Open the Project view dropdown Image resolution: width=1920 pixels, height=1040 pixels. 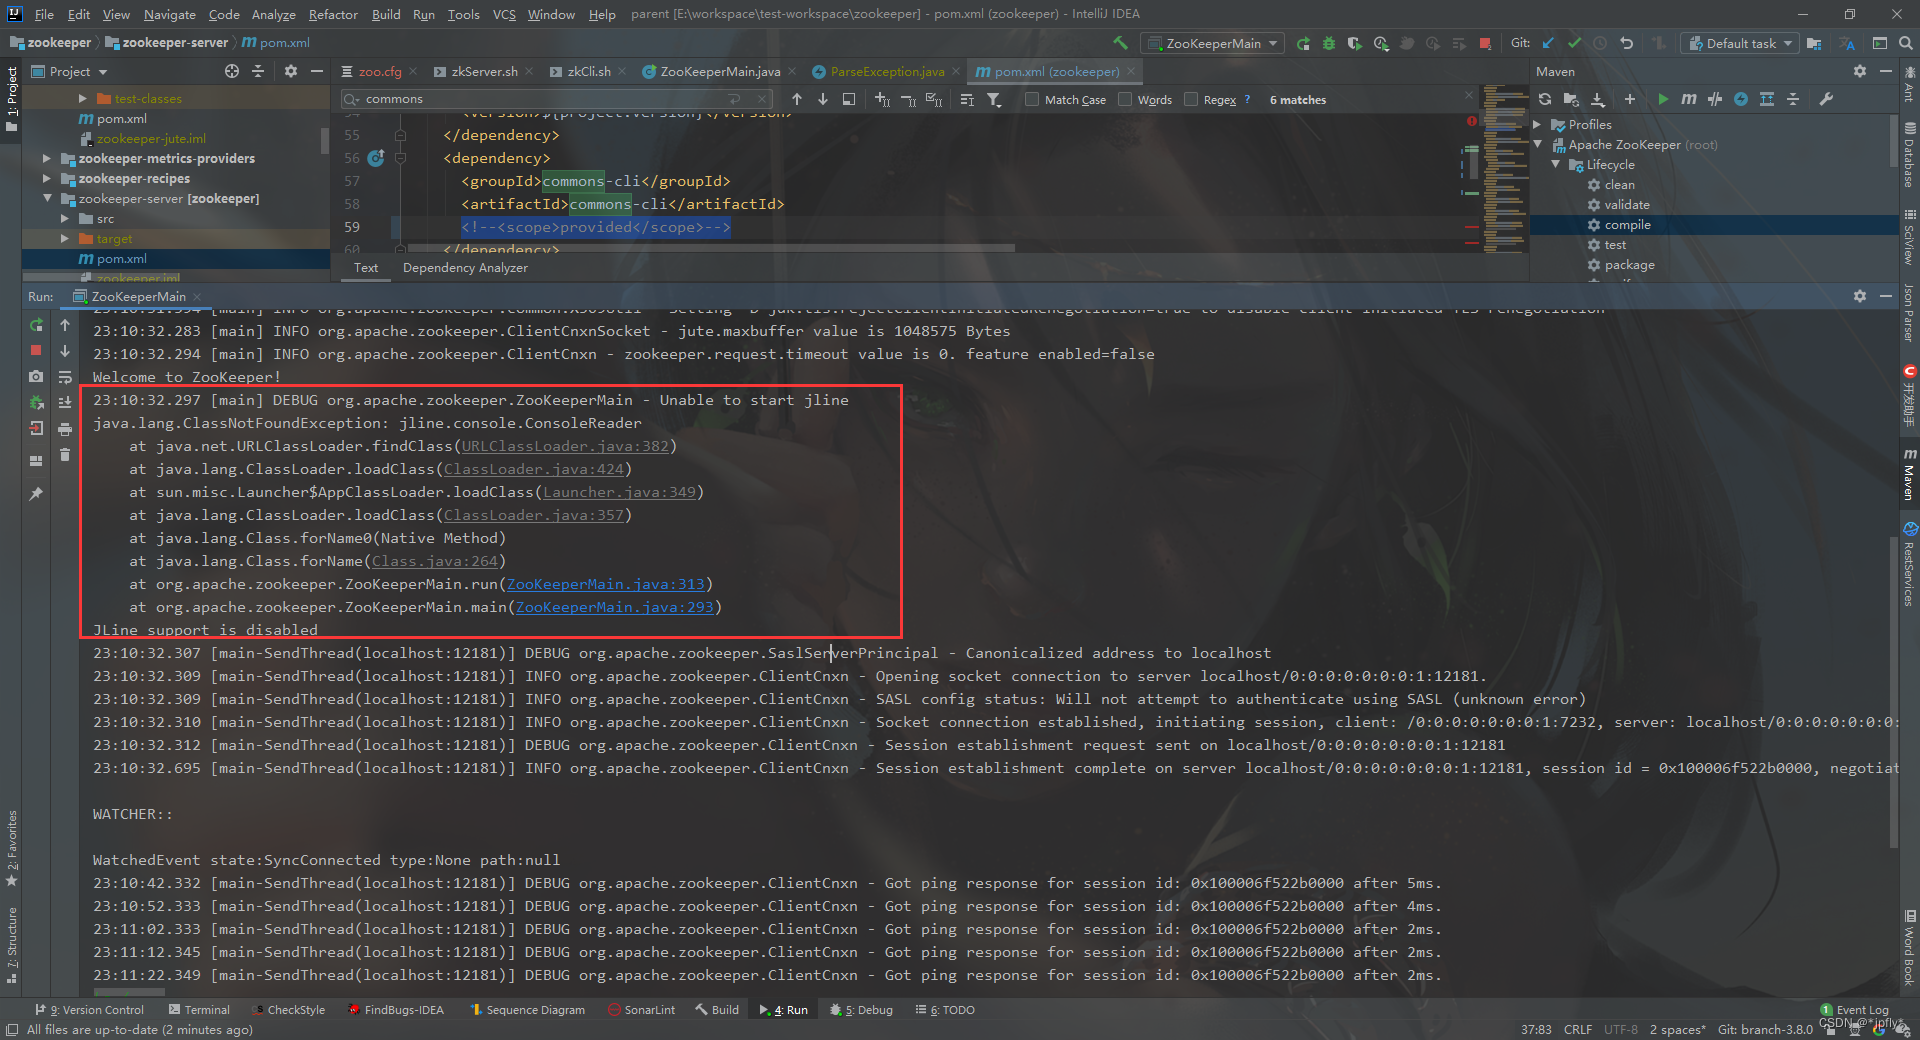click(70, 72)
